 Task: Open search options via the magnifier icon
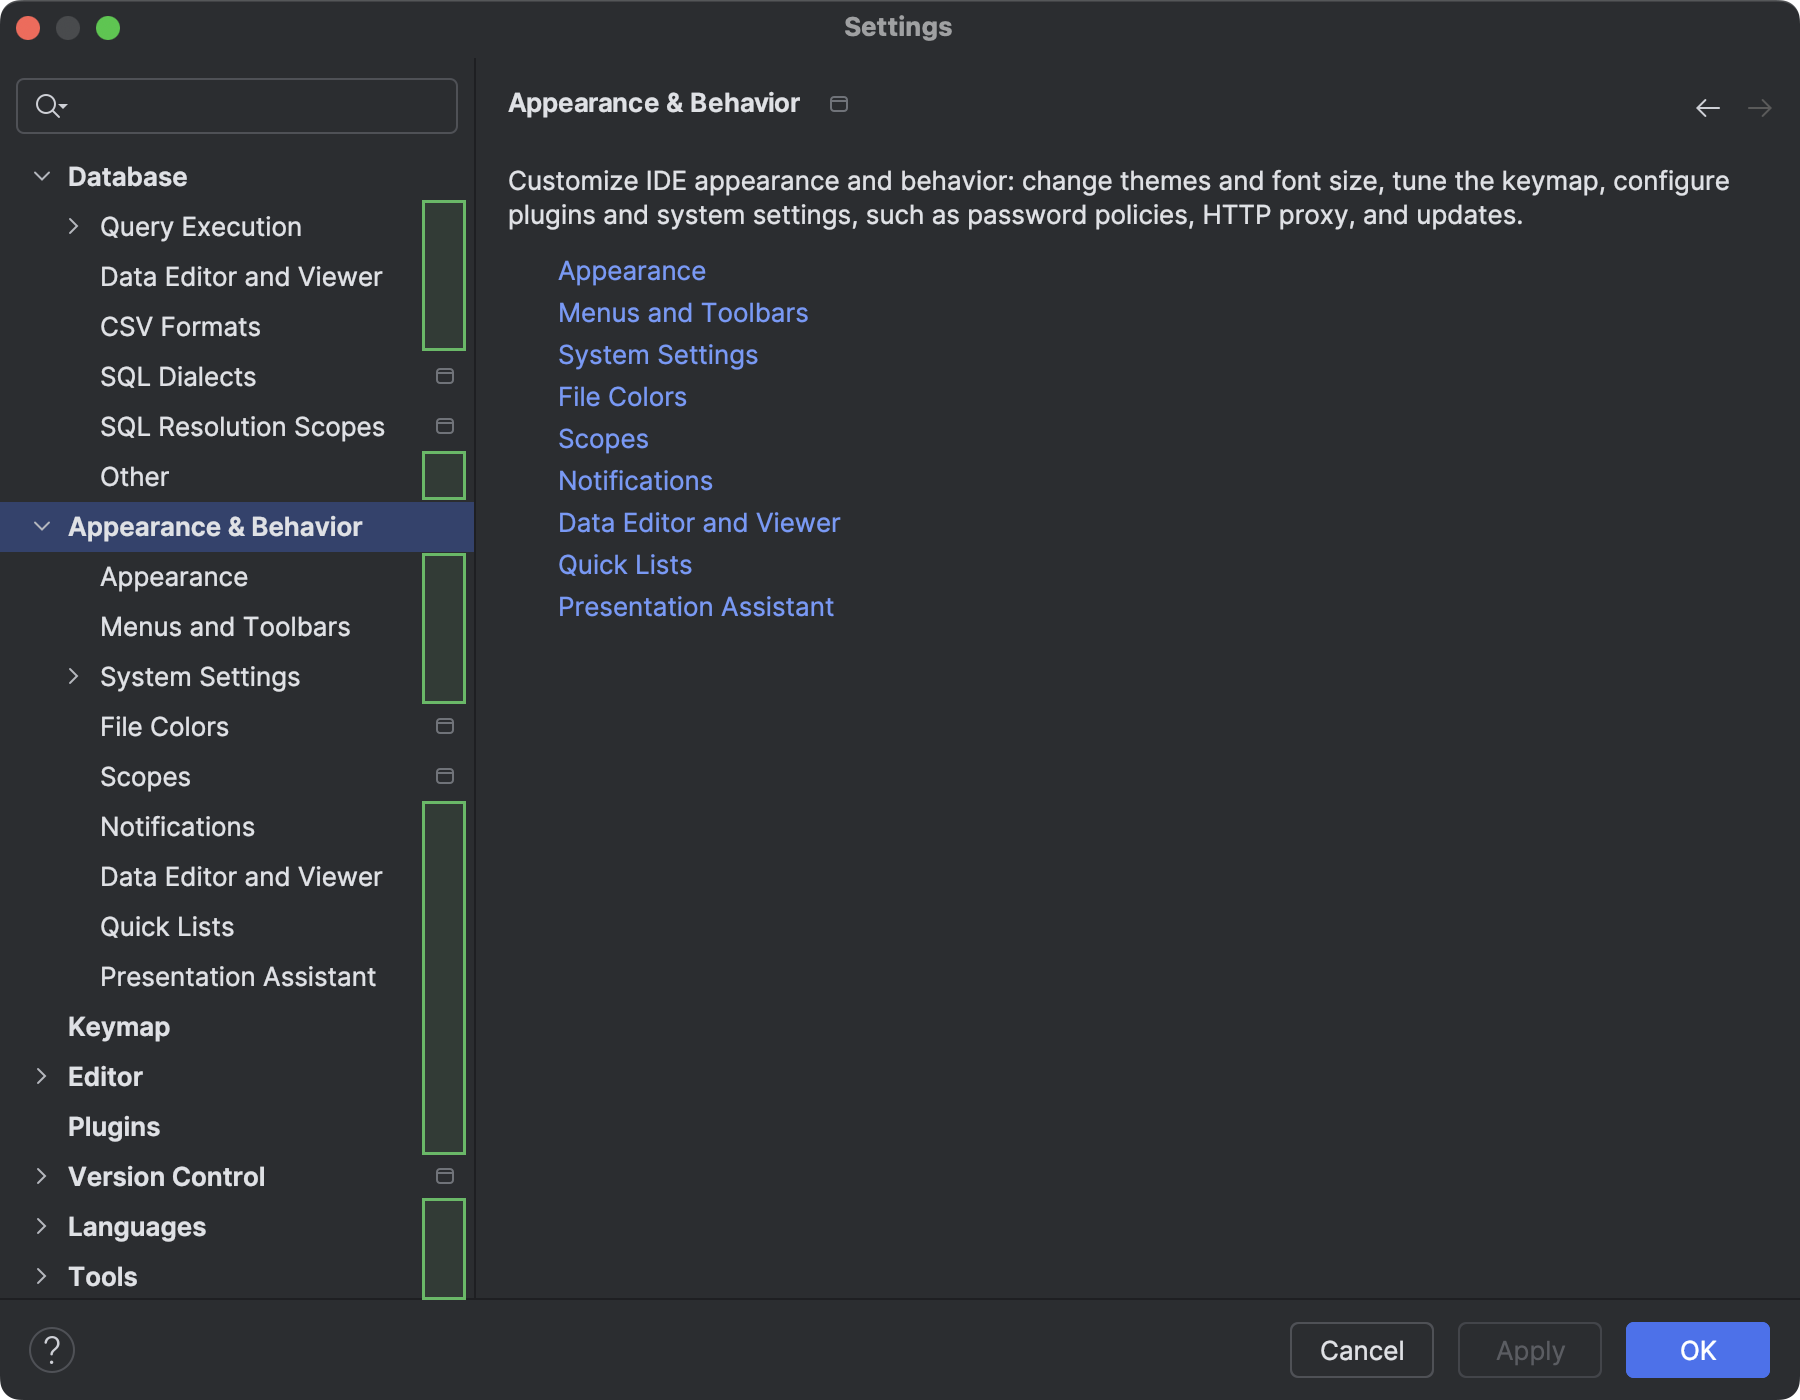coord(49,105)
